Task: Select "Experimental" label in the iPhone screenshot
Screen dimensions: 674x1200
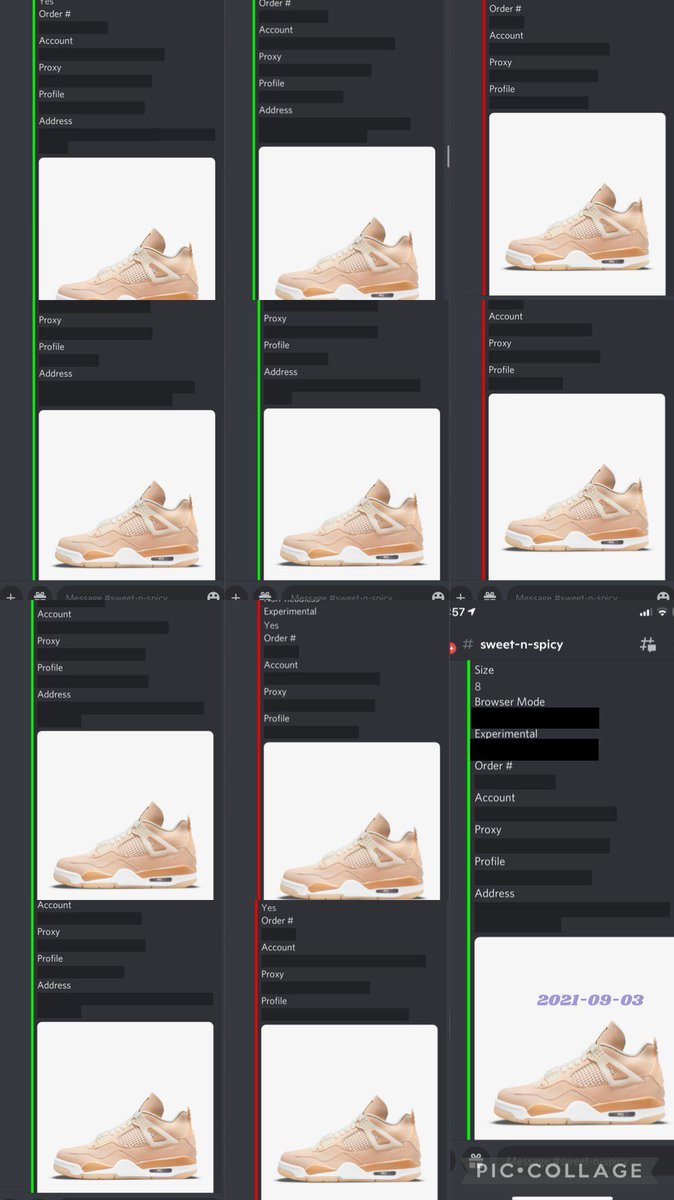Action: pos(505,734)
